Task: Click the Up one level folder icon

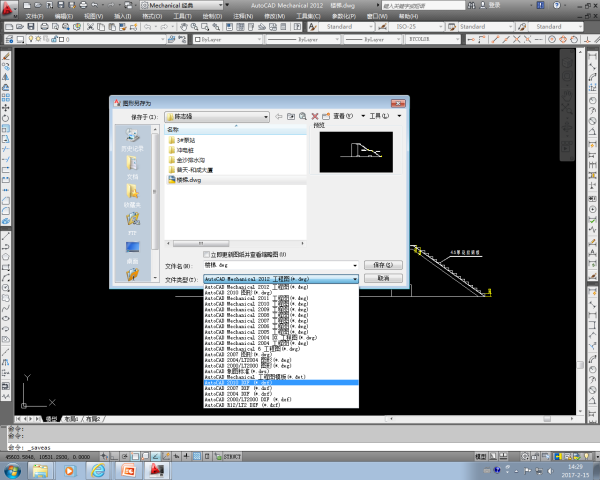Action: [x=291, y=116]
